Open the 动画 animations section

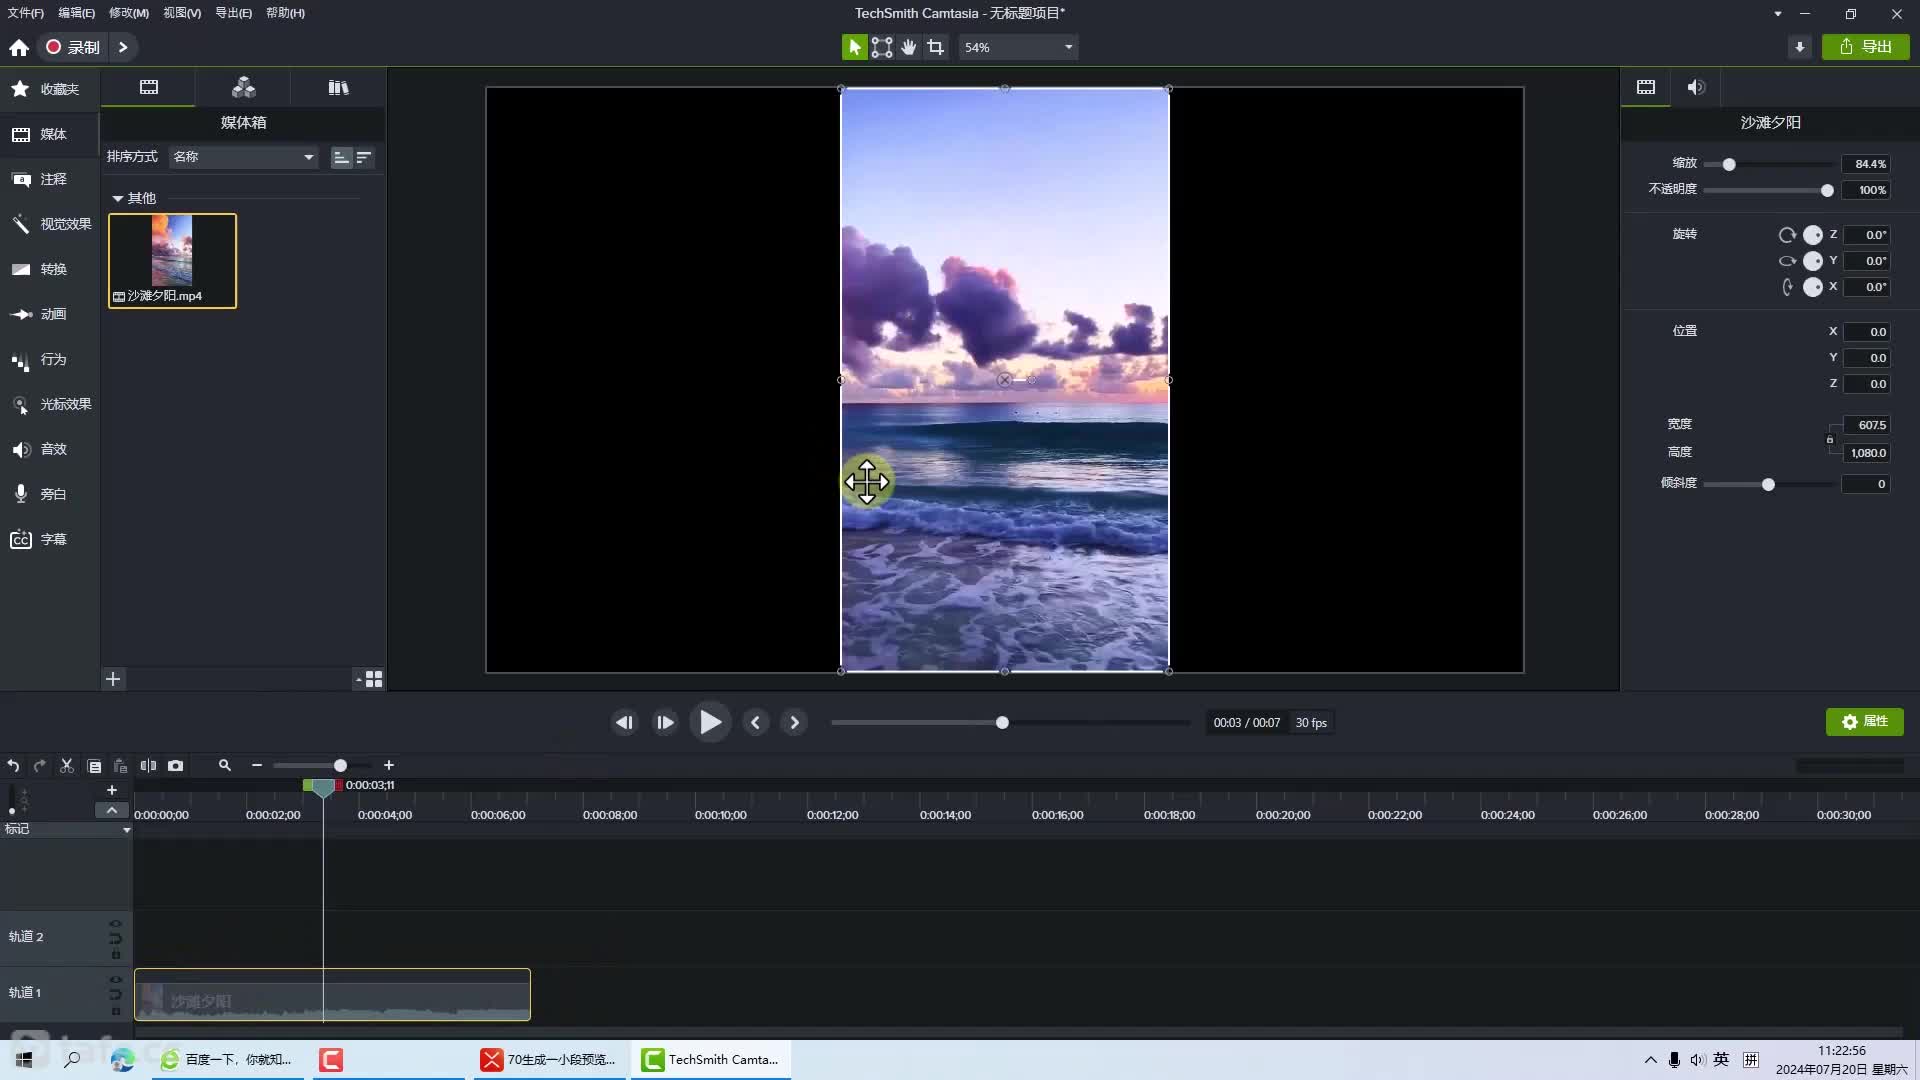[49, 314]
